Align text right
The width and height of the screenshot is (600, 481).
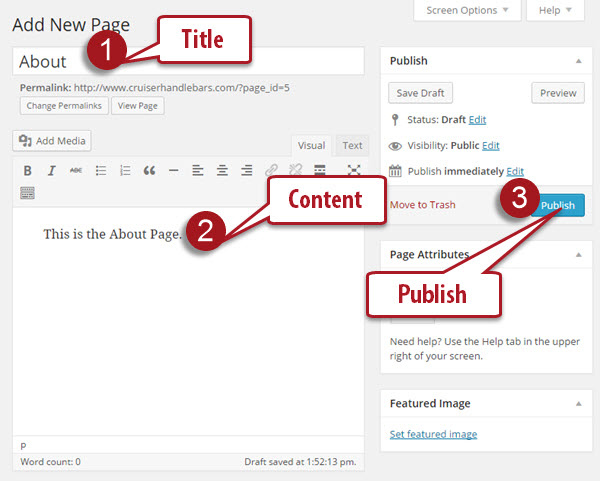coord(247,171)
